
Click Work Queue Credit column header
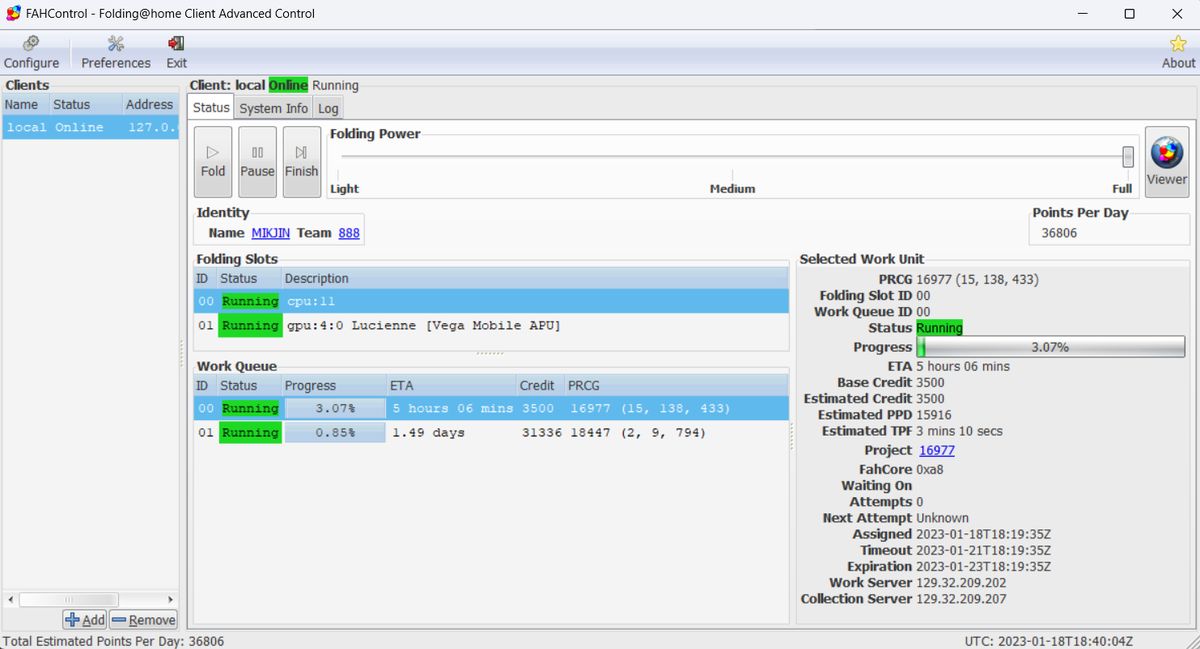pyautogui.click(x=540, y=385)
